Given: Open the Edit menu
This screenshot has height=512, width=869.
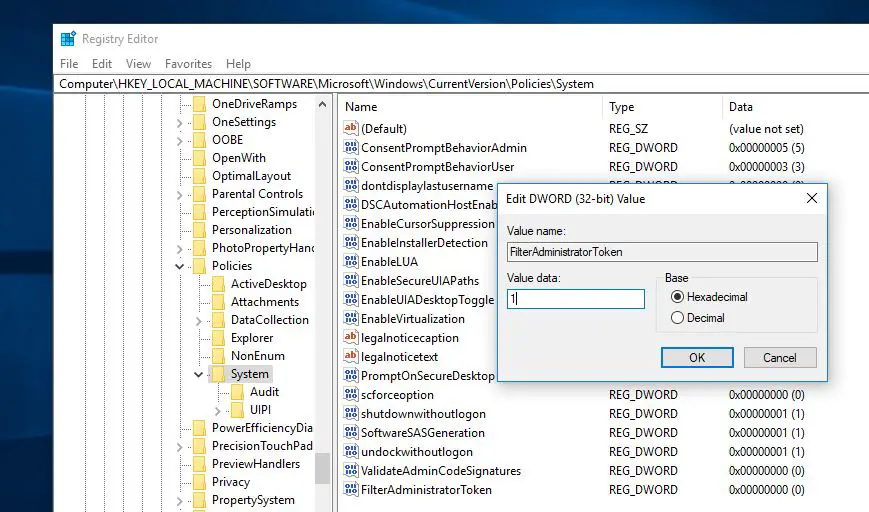Looking at the screenshot, I should 102,64.
